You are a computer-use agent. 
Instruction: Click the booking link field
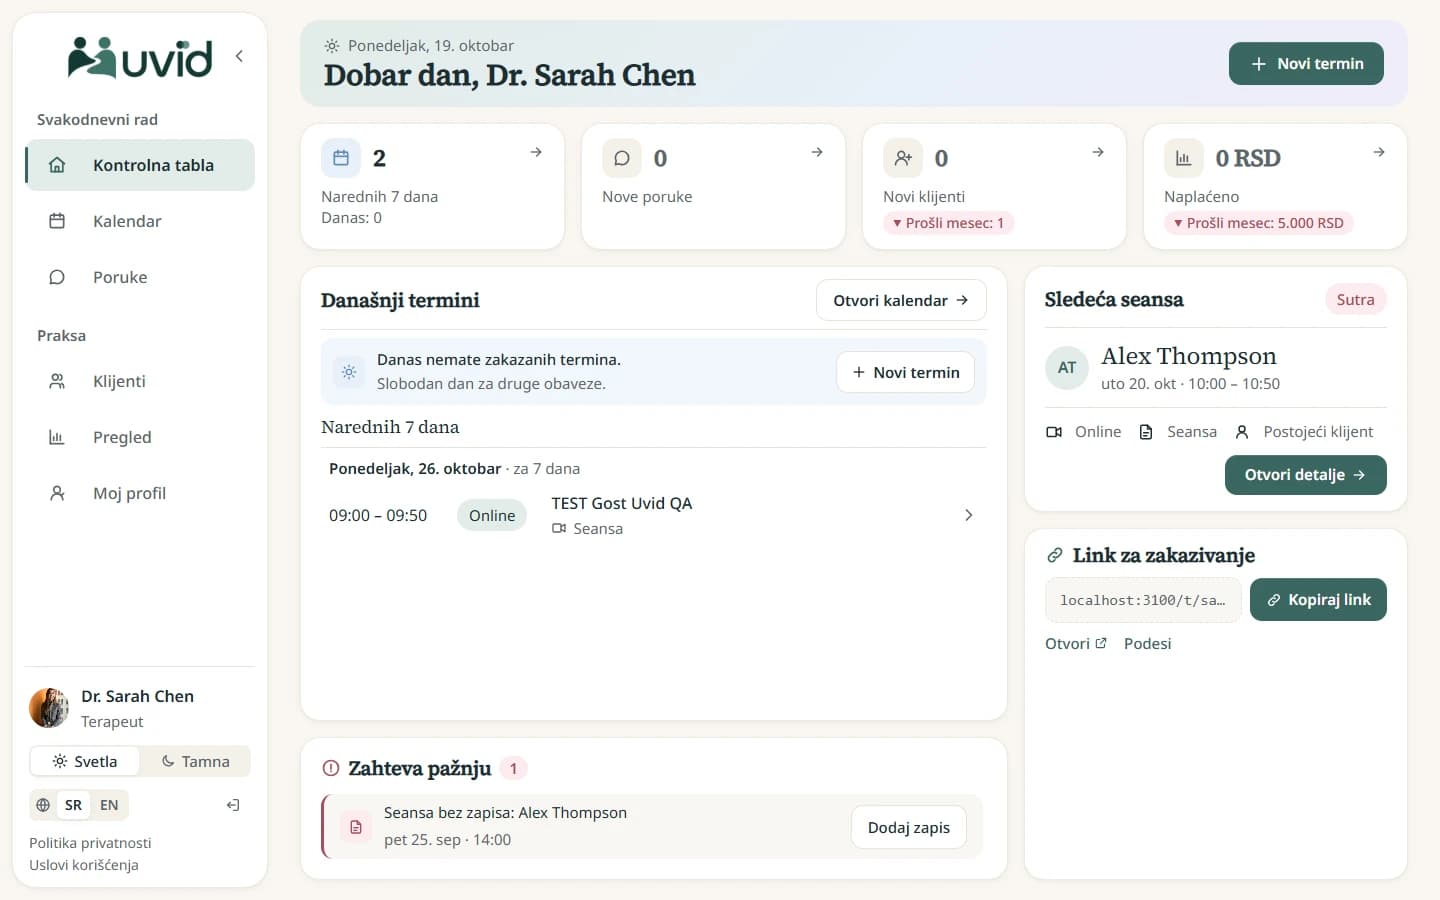1143,600
